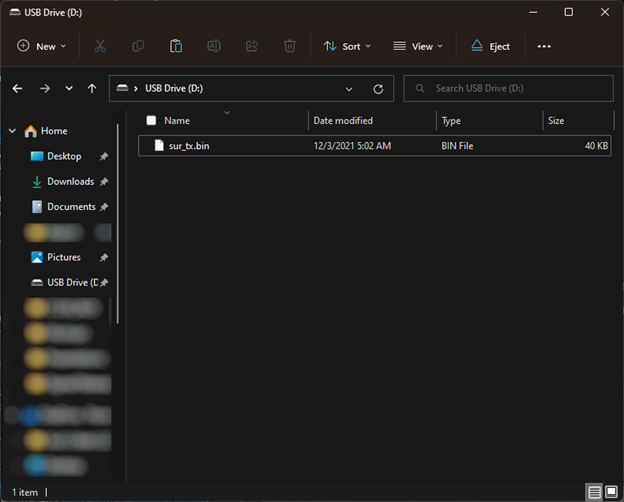Sort by the Name column header
624x502 pixels.
[x=177, y=121]
